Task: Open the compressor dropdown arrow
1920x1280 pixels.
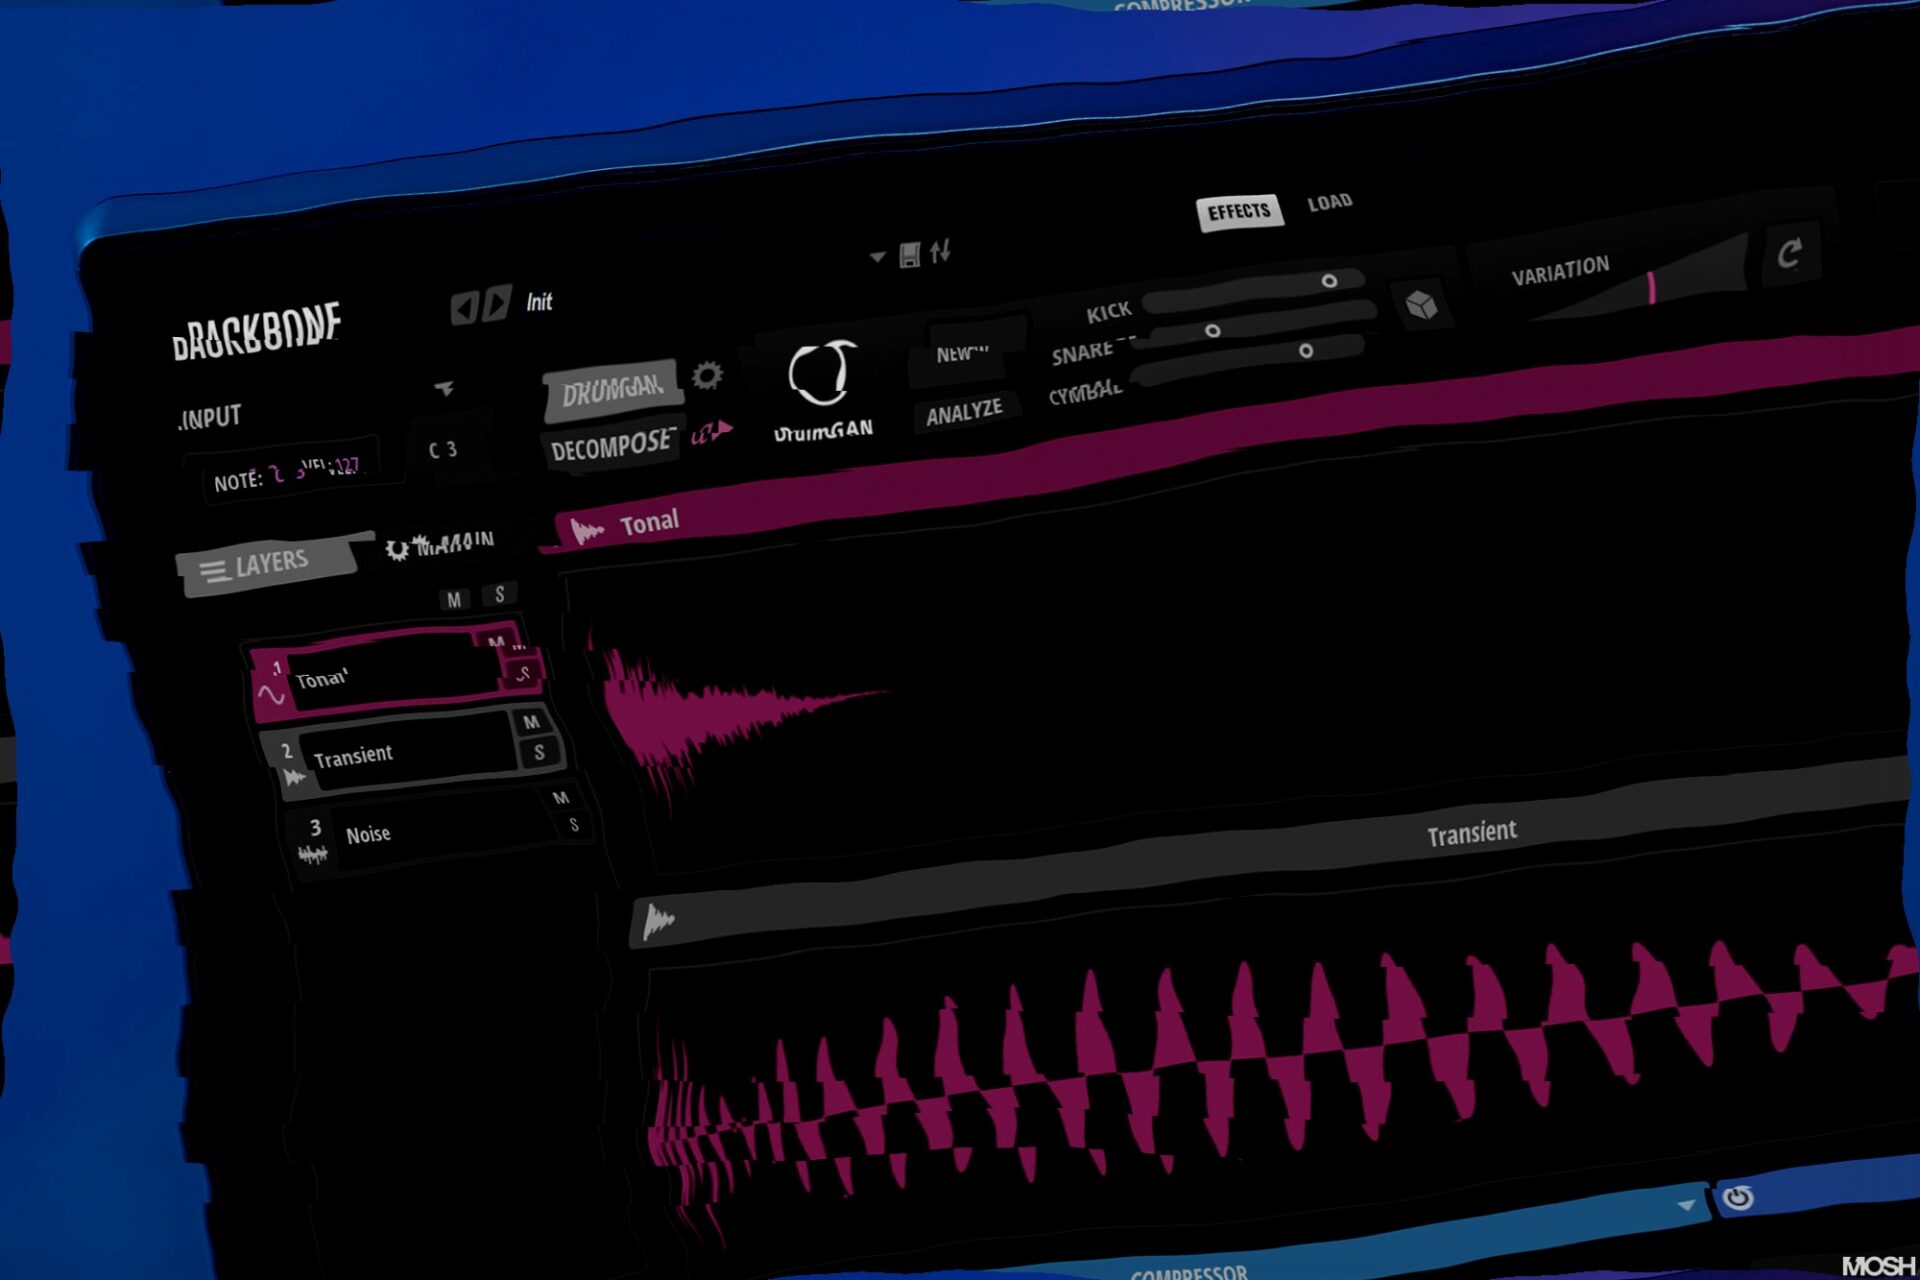Action: [1686, 1205]
